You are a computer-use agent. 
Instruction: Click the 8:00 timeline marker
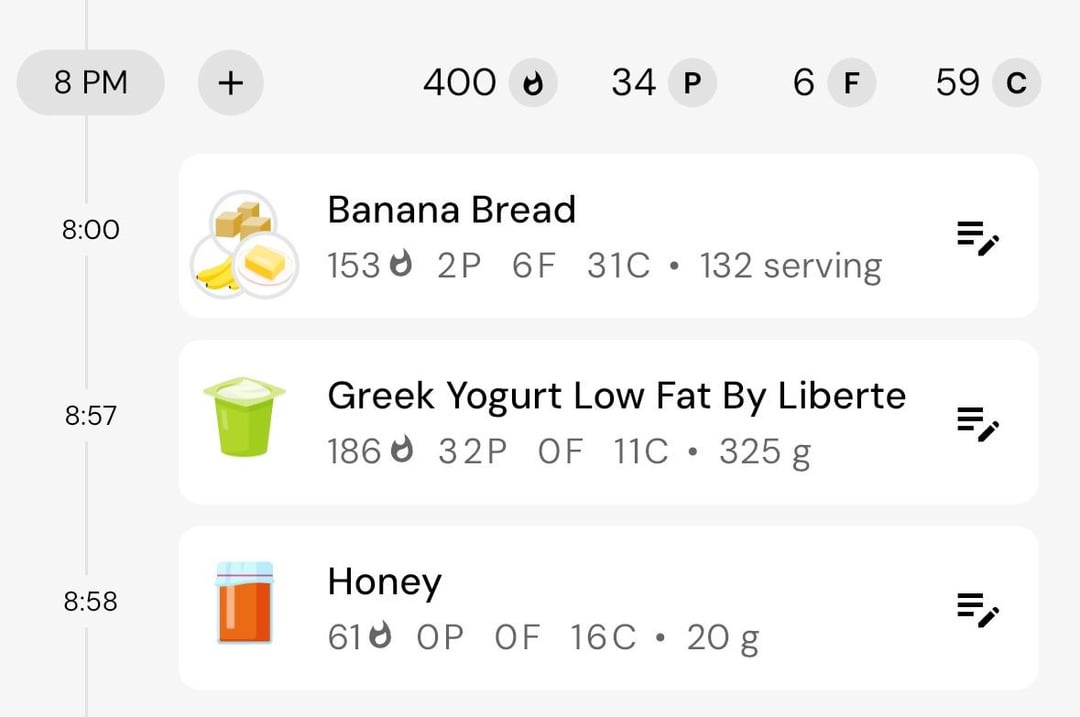[91, 229]
